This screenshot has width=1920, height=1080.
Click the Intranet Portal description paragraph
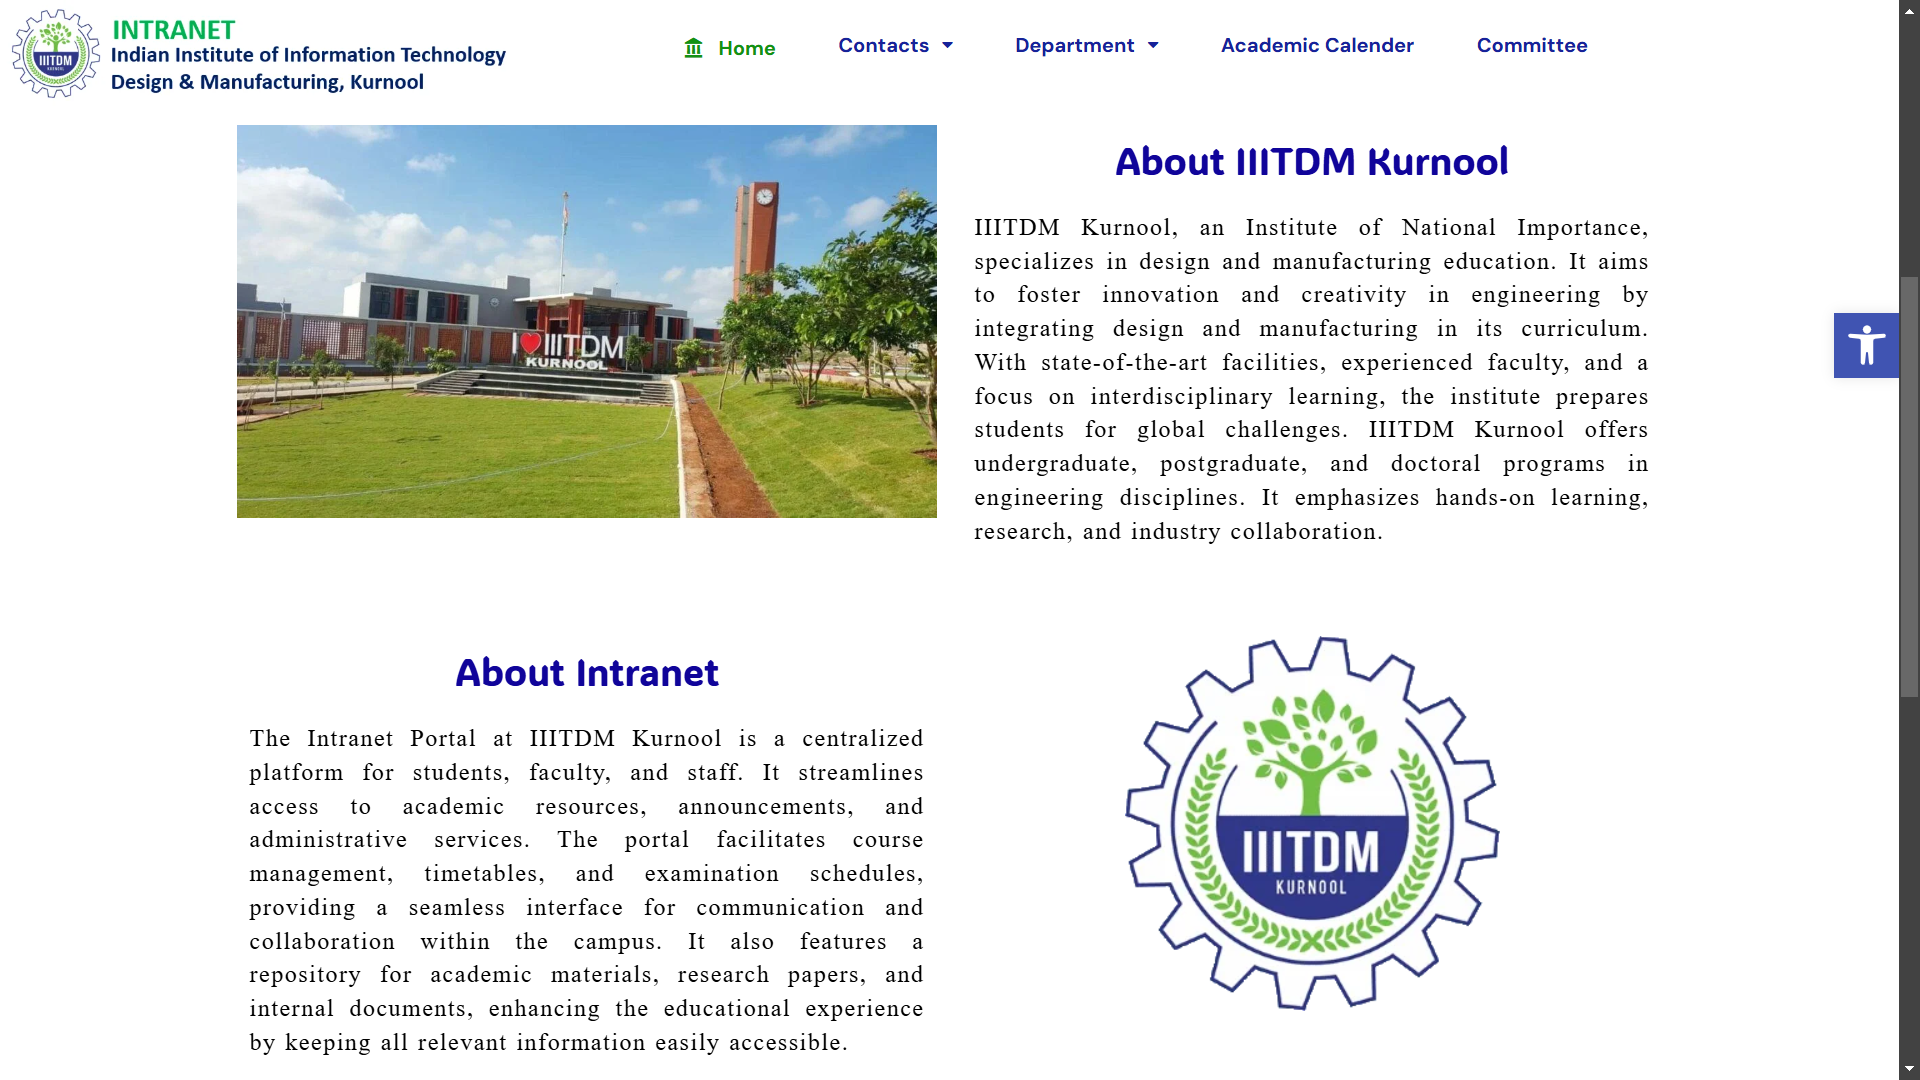point(586,890)
